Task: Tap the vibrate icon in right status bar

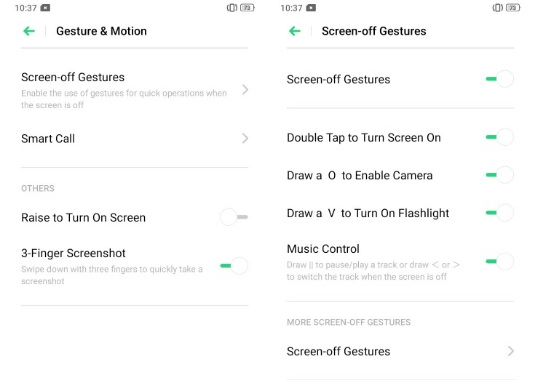Action: [497, 8]
